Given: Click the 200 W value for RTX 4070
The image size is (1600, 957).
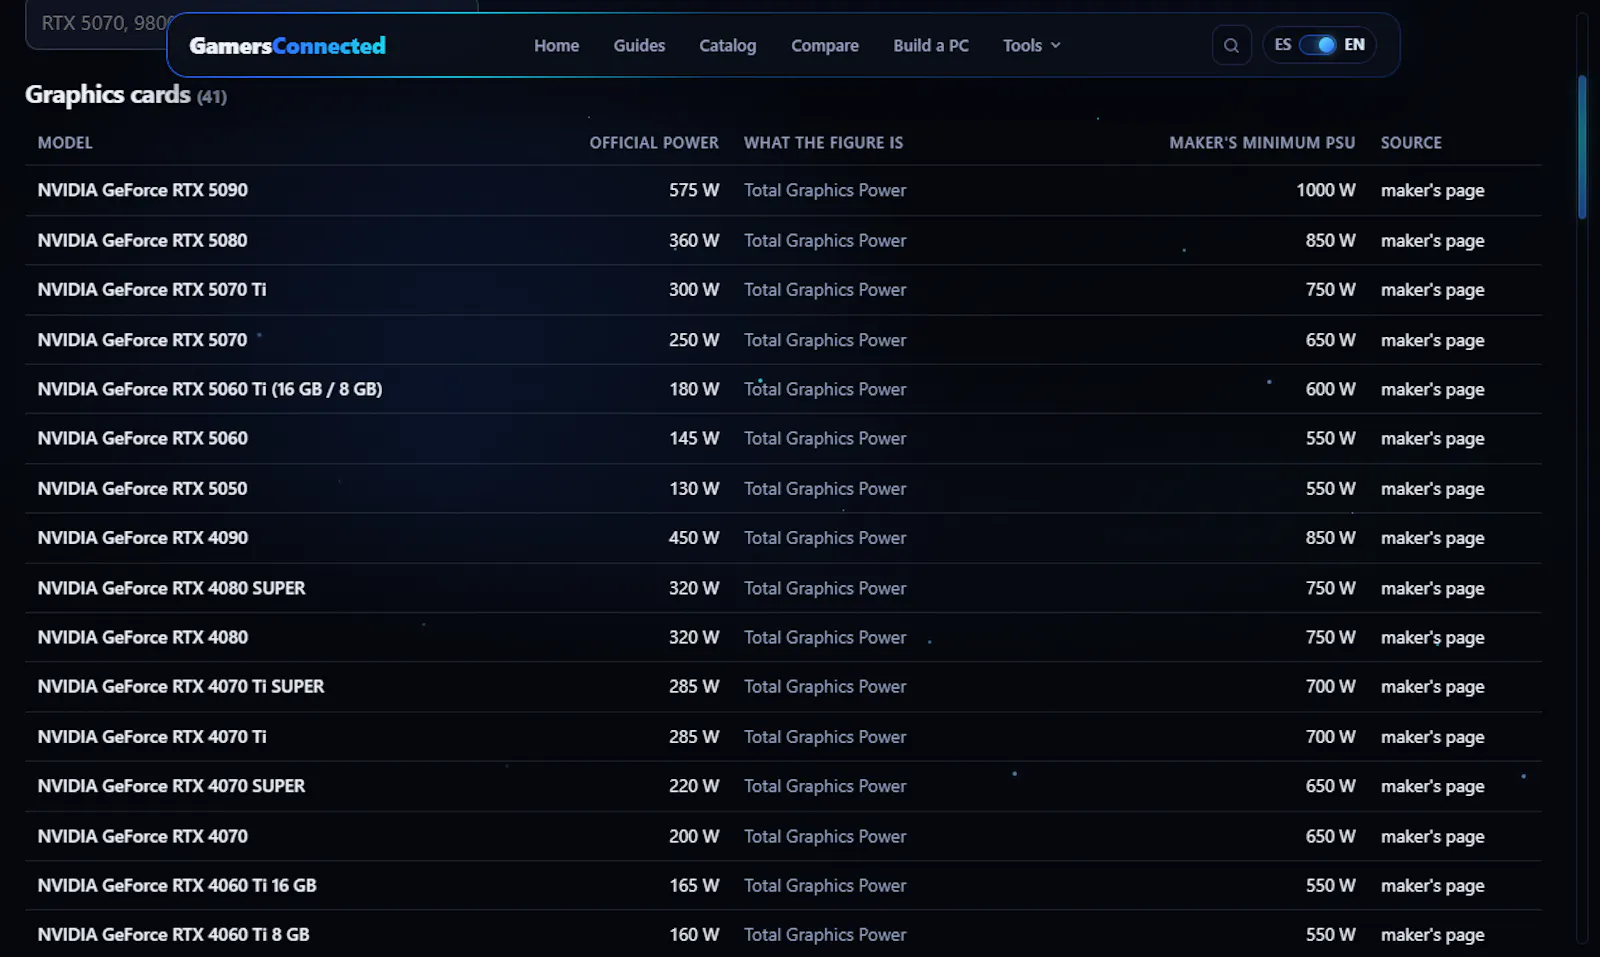Looking at the screenshot, I should pyautogui.click(x=694, y=836).
